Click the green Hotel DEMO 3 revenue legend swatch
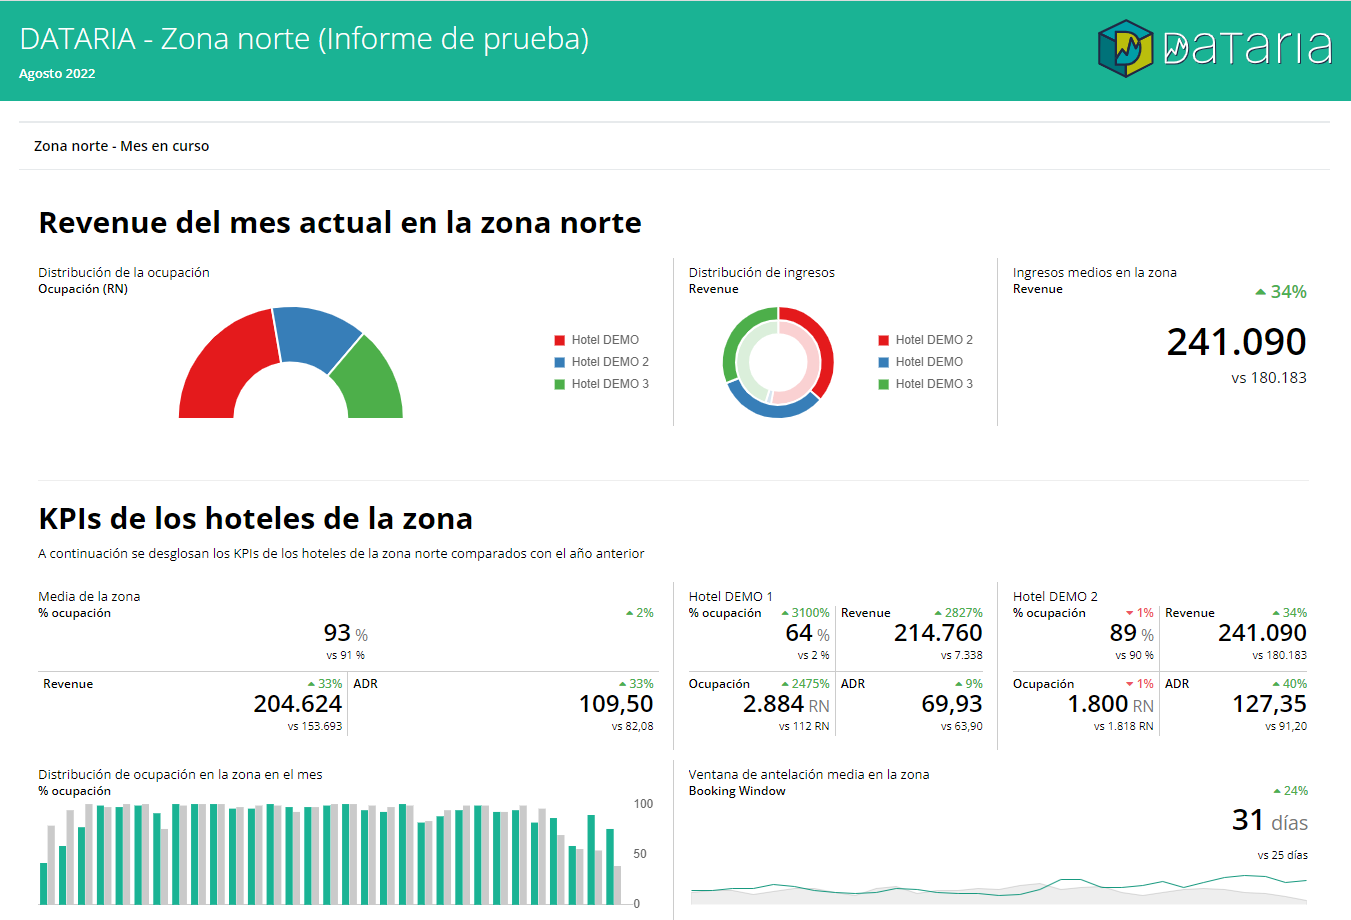This screenshot has height=920, width=1351. coord(884,384)
